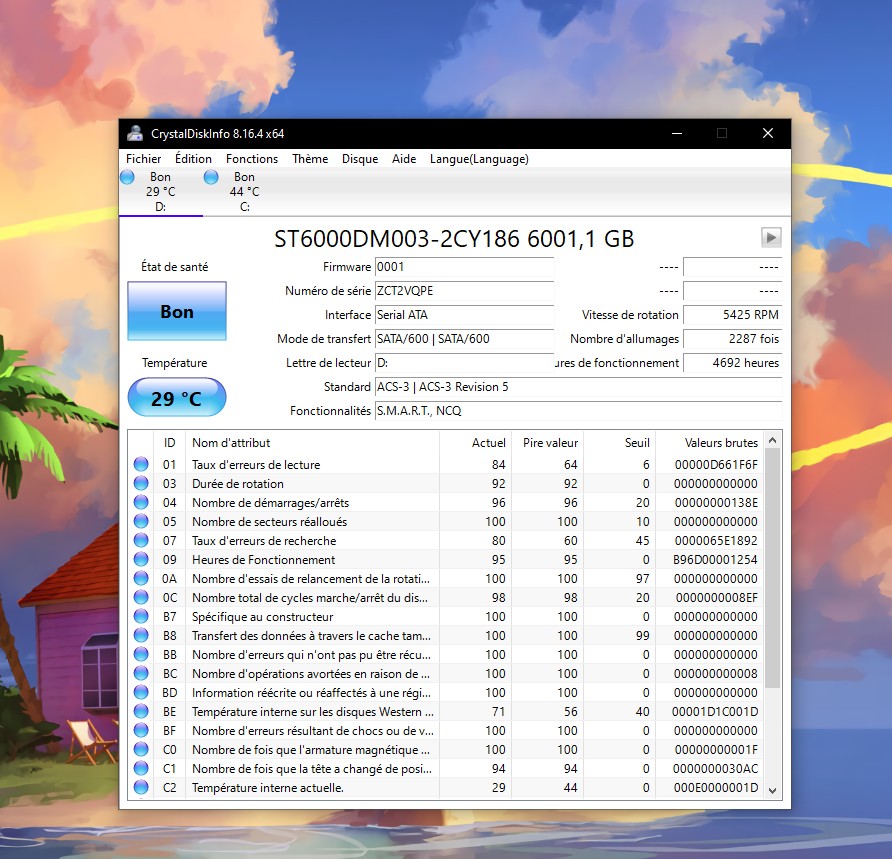This screenshot has width=892, height=859.
Task: Click the status orb for attribute 07
Action: tap(141, 540)
